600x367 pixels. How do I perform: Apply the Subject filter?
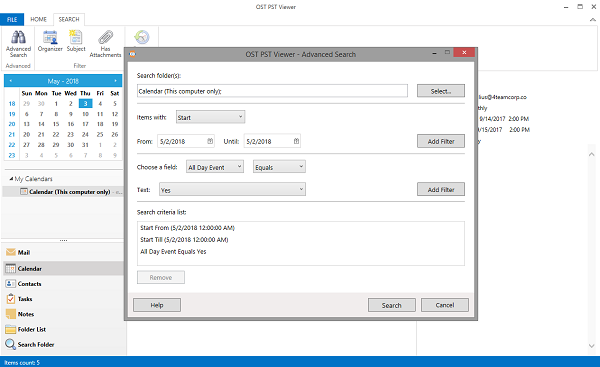click(x=76, y=41)
